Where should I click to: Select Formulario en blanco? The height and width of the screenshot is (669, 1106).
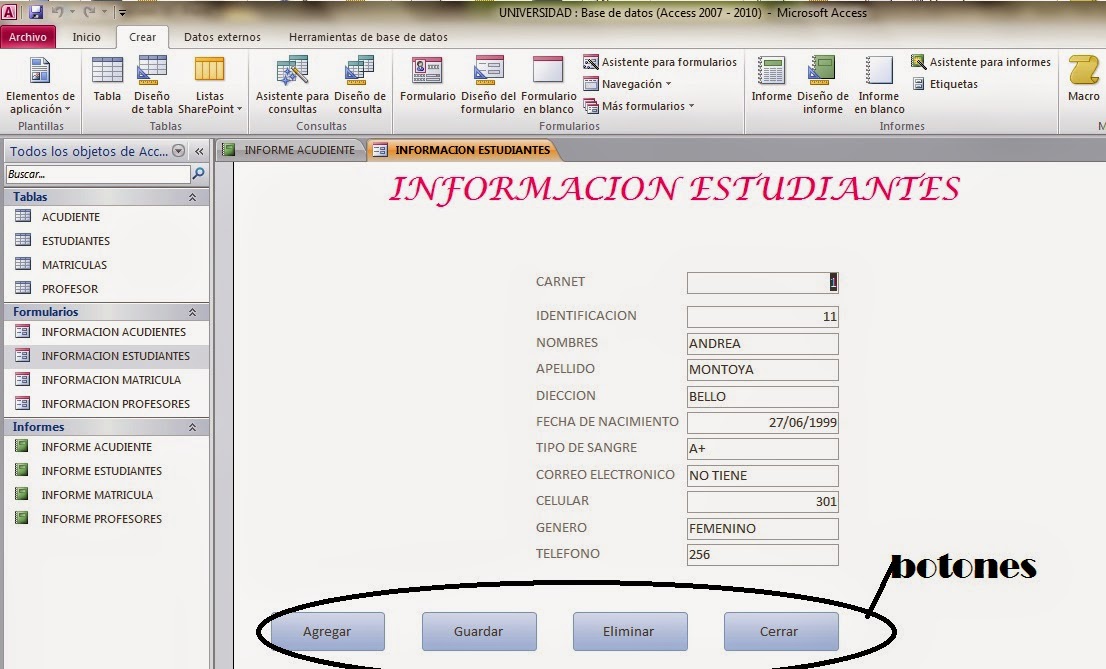click(x=547, y=85)
